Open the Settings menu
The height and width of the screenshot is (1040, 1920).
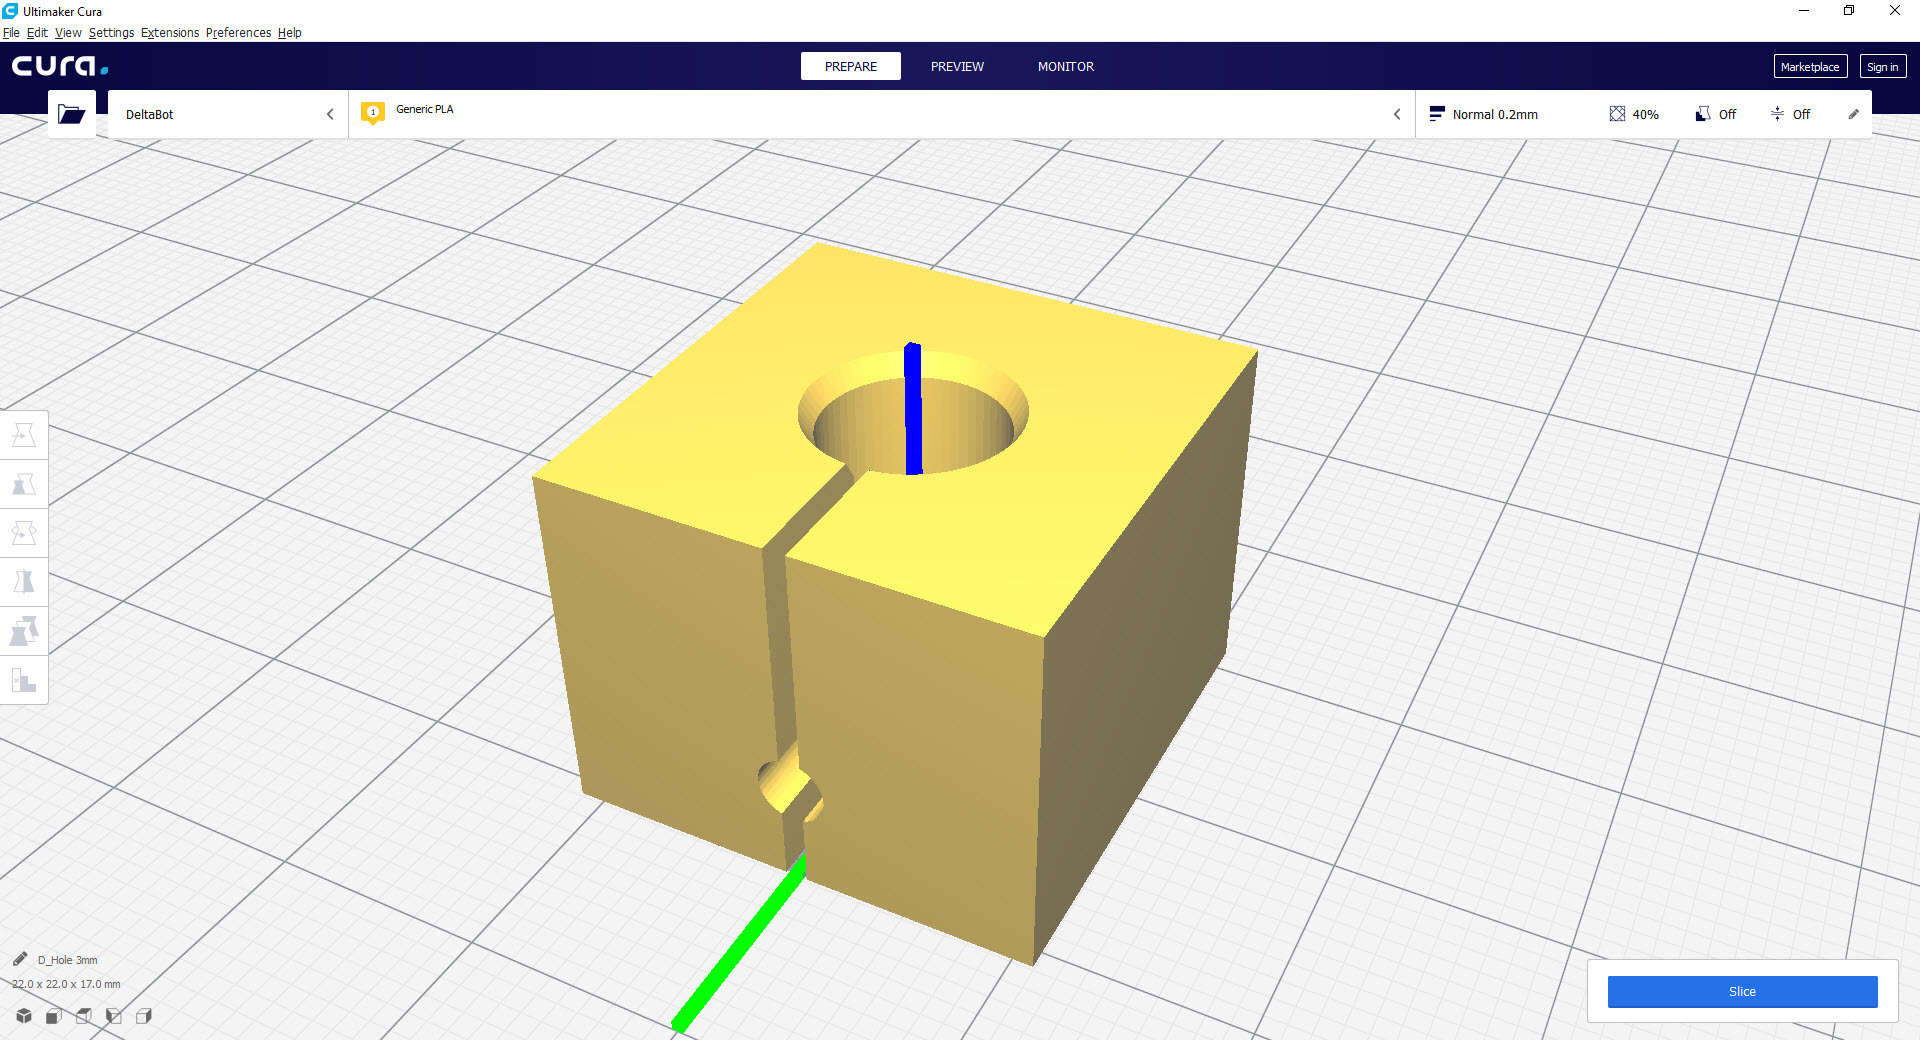[111, 32]
